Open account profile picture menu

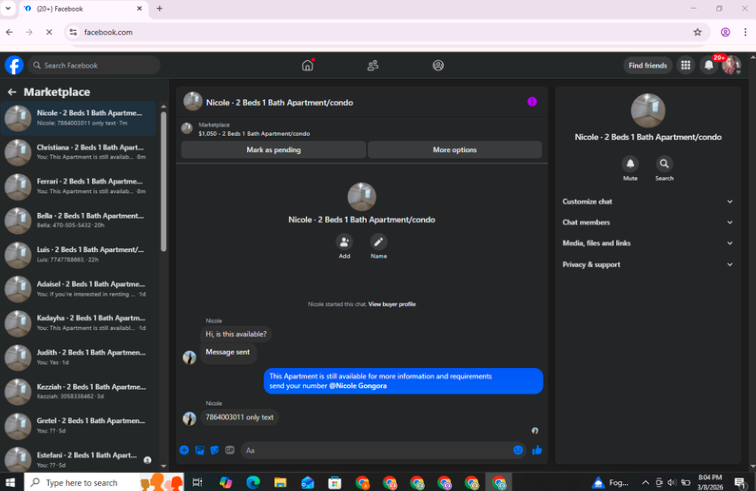pyautogui.click(x=731, y=65)
